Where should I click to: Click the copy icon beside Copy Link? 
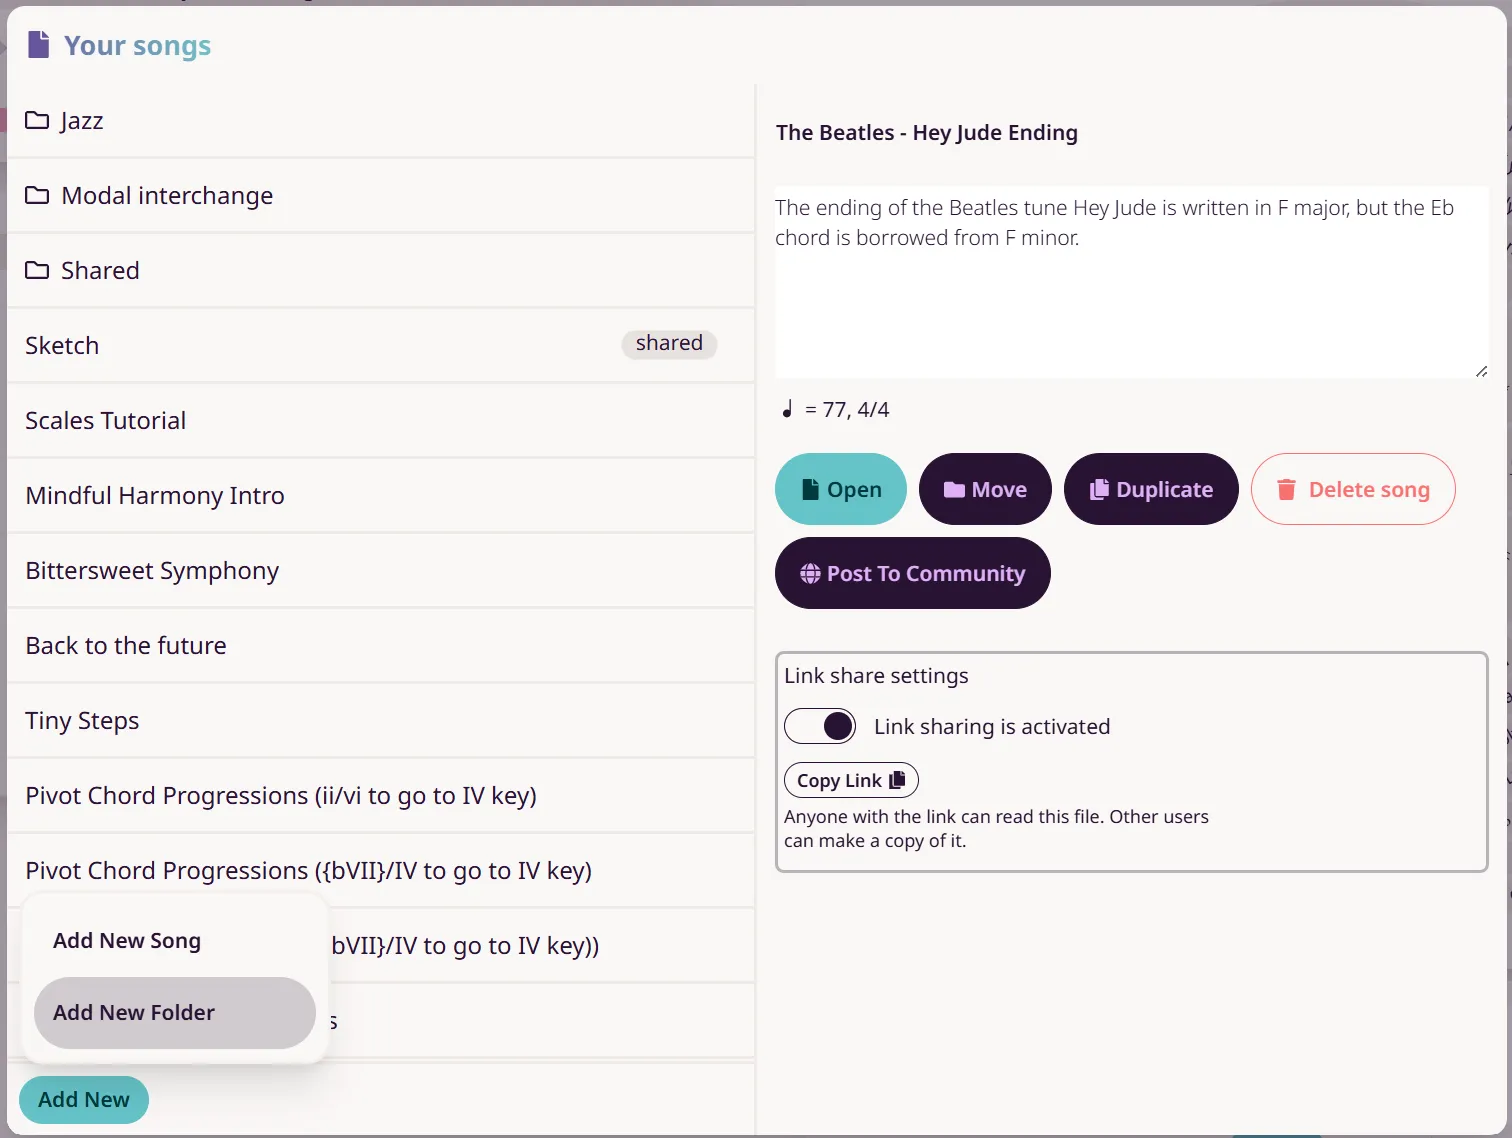click(x=897, y=780)
